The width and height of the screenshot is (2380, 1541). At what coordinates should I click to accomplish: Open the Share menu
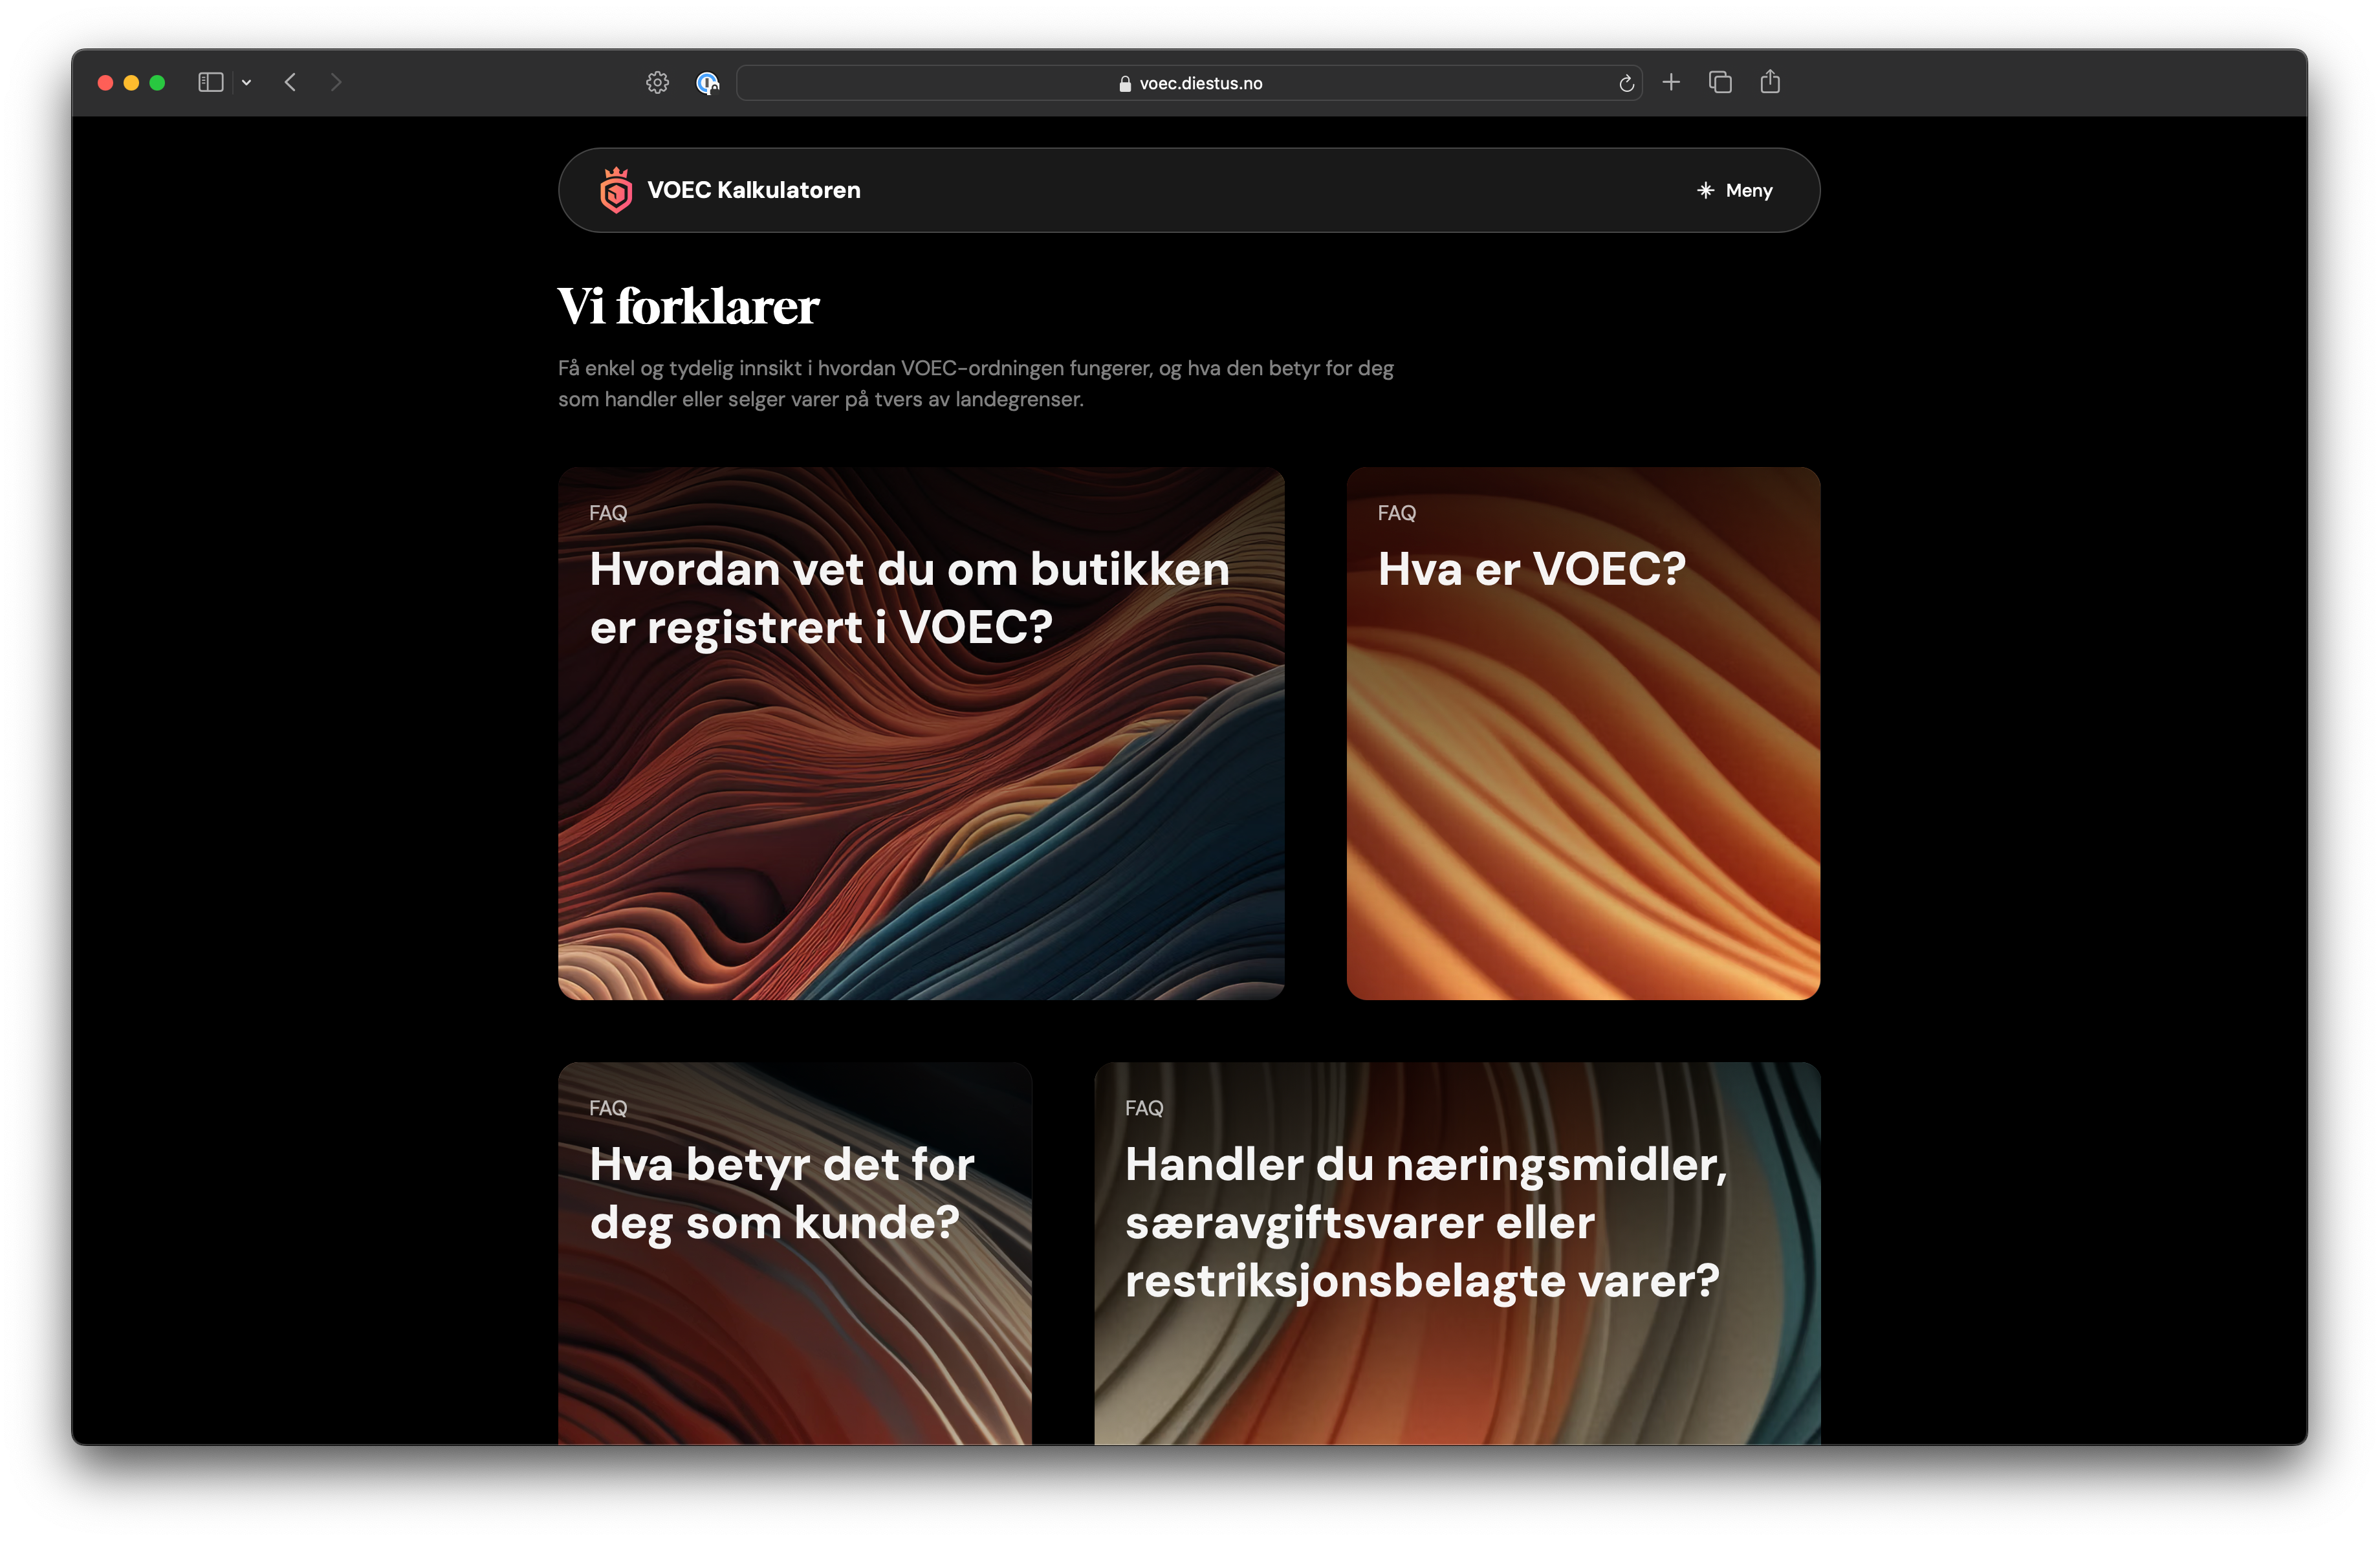tap(1770, 82)
